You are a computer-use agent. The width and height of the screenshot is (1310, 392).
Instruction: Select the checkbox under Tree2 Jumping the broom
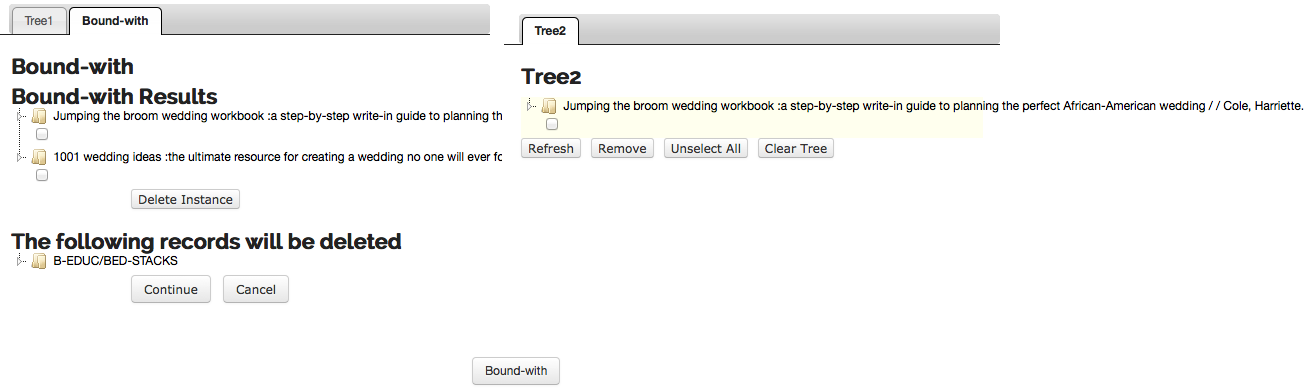click(x=552, y=125)
